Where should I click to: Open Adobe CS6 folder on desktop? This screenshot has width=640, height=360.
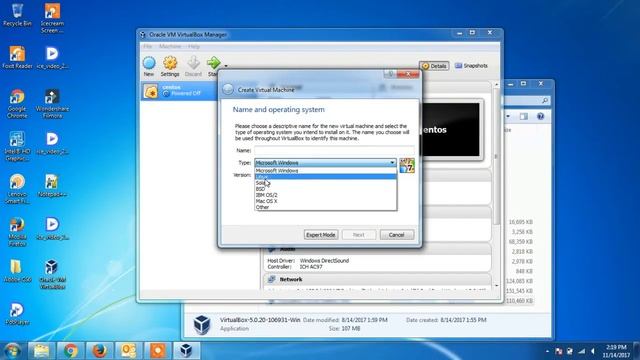17,271
